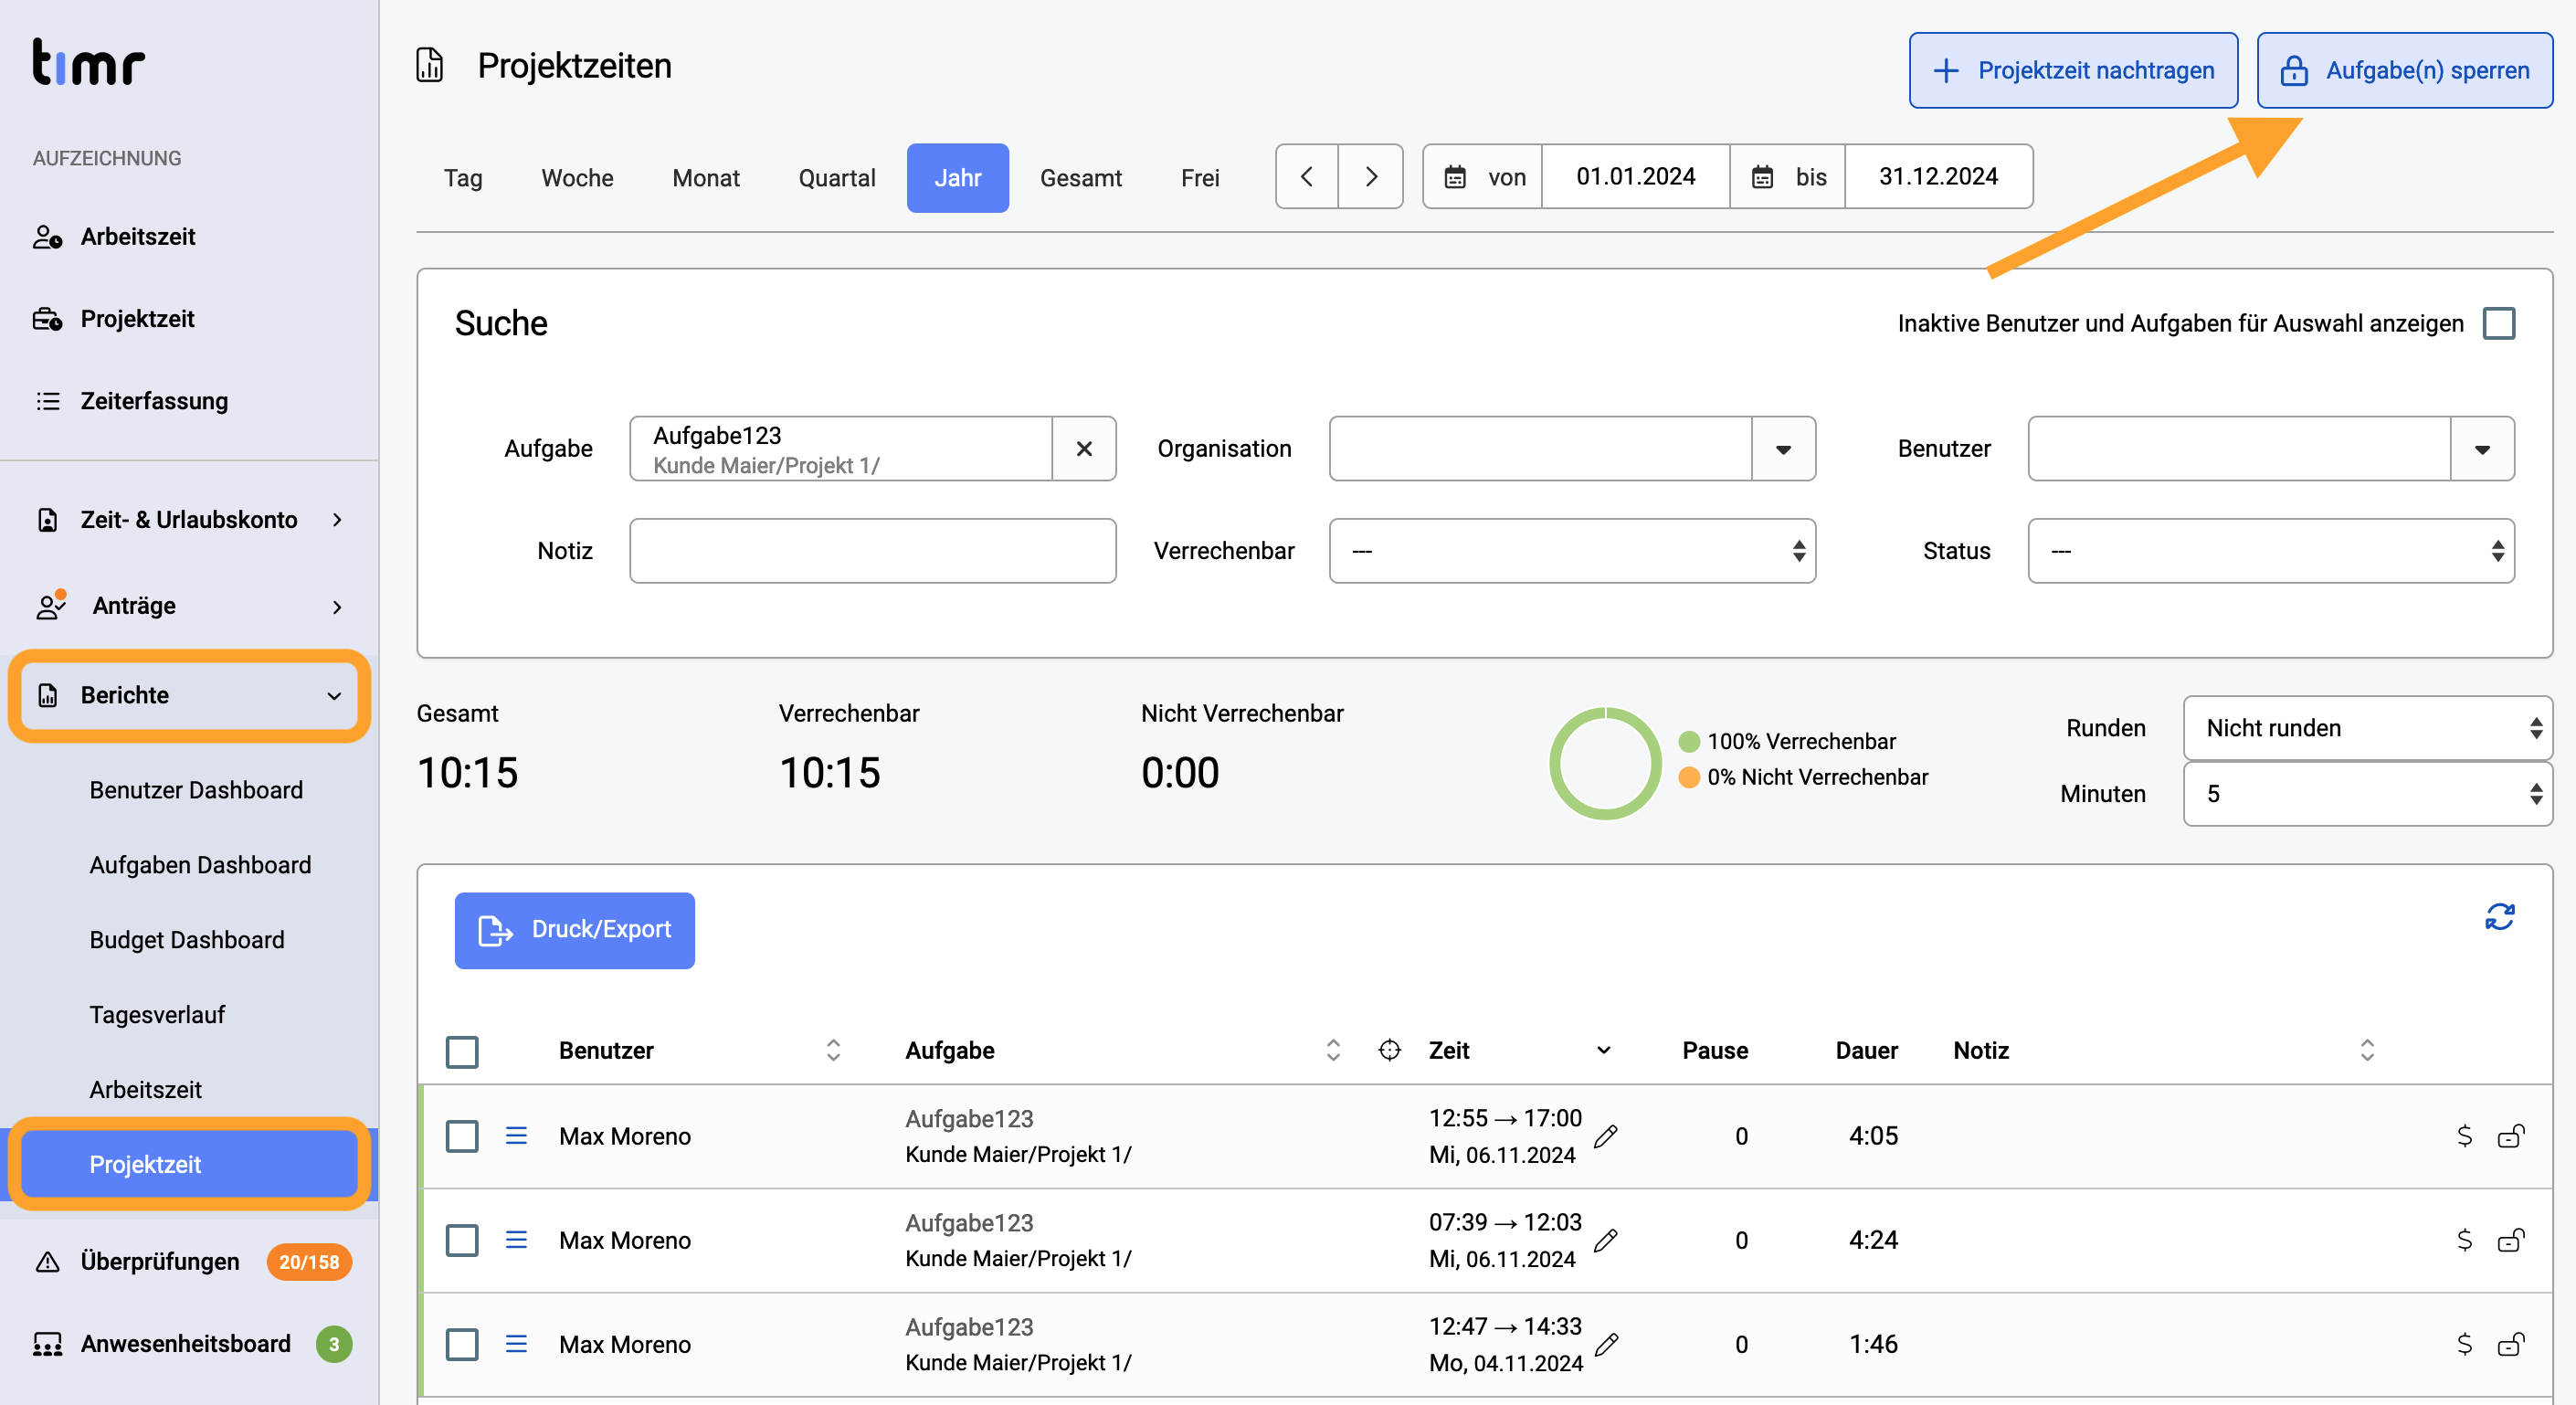Select checkbox for 07:39 → 12:03 entry

(x=461, y=1241)
